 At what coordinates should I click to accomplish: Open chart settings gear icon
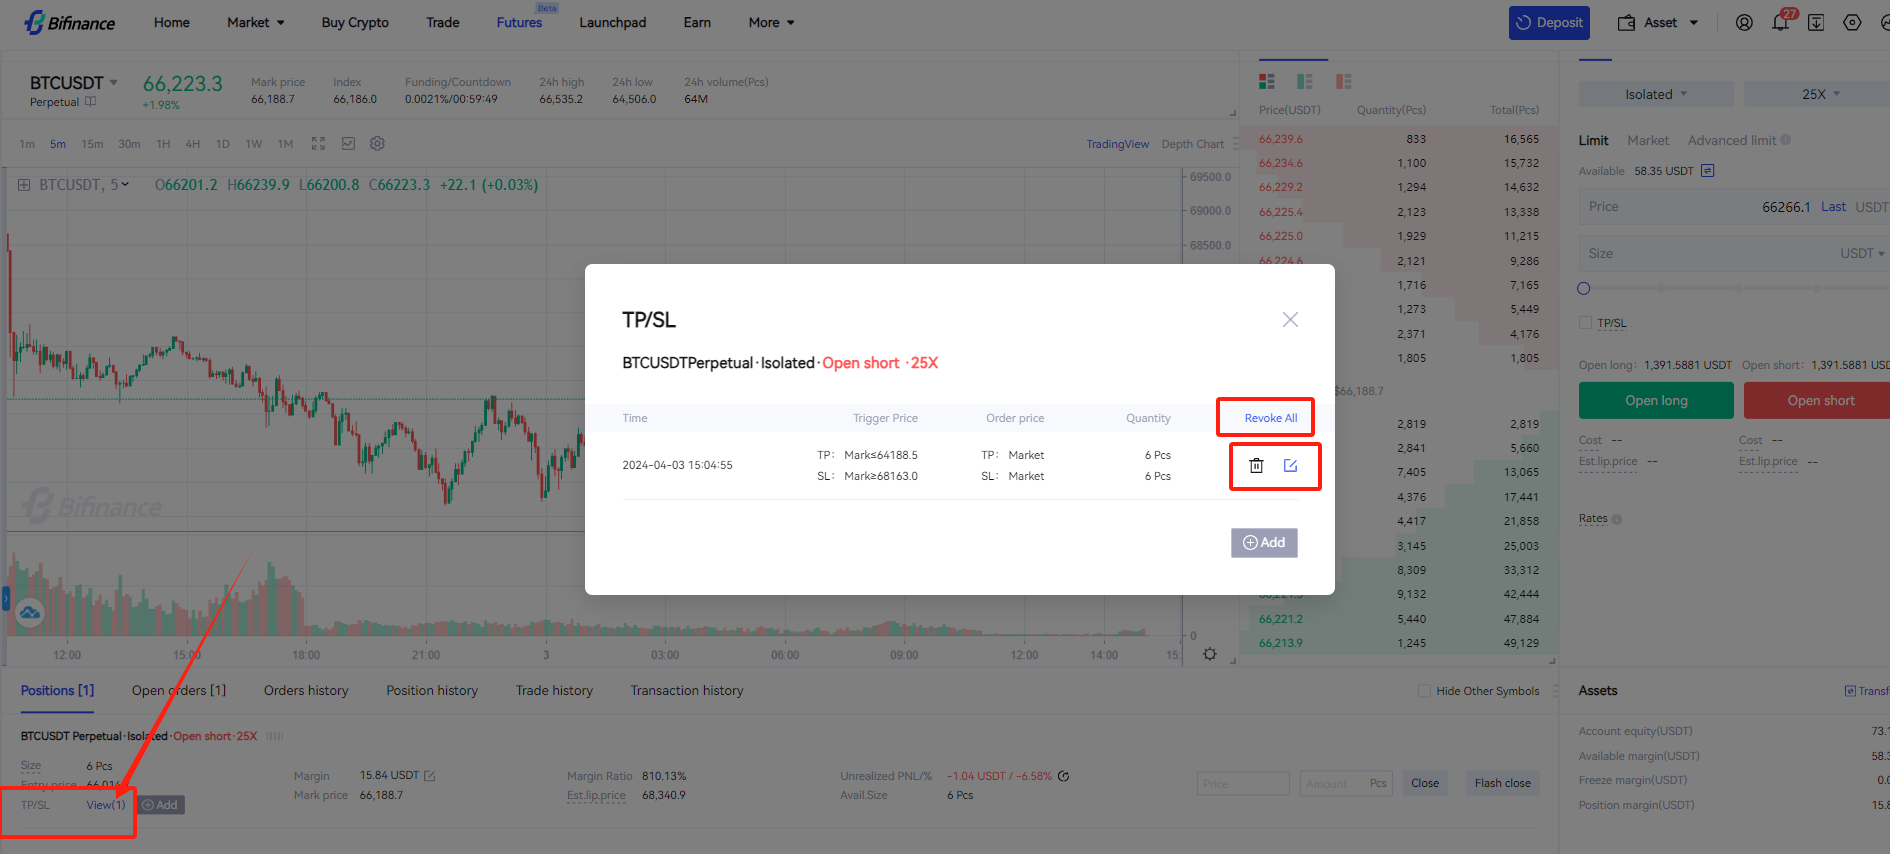(x=377, y=144)
